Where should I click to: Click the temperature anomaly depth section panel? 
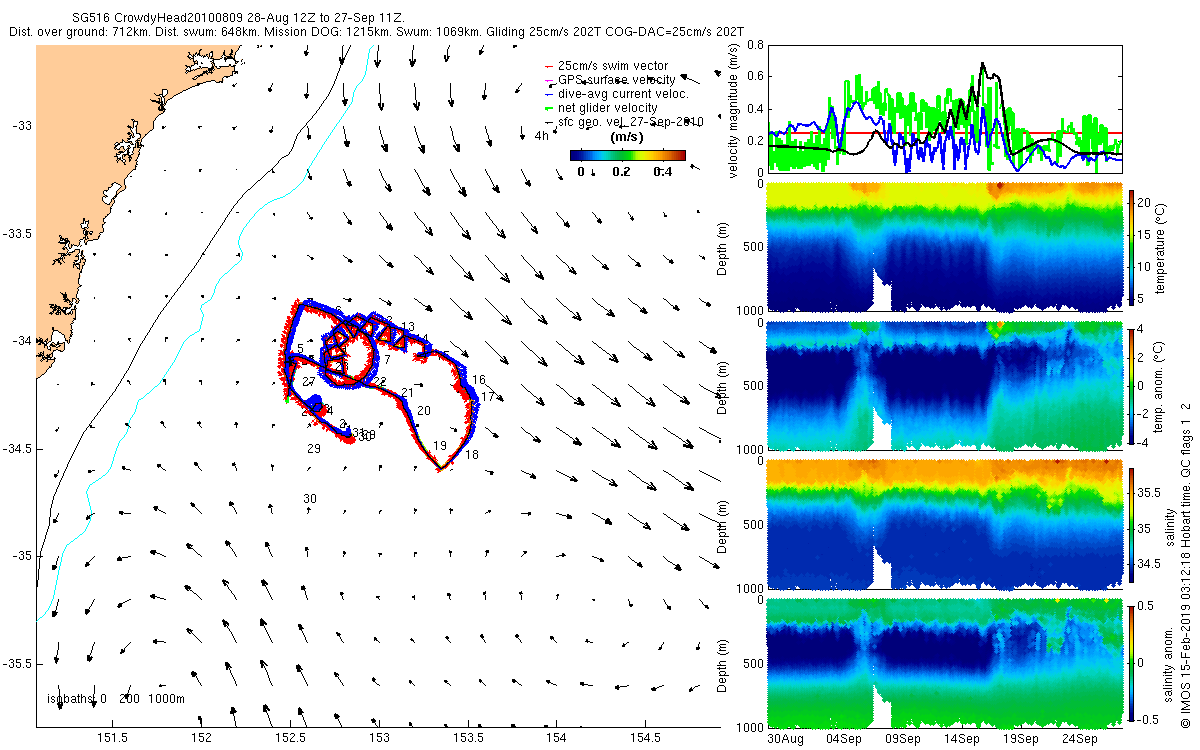944,385
